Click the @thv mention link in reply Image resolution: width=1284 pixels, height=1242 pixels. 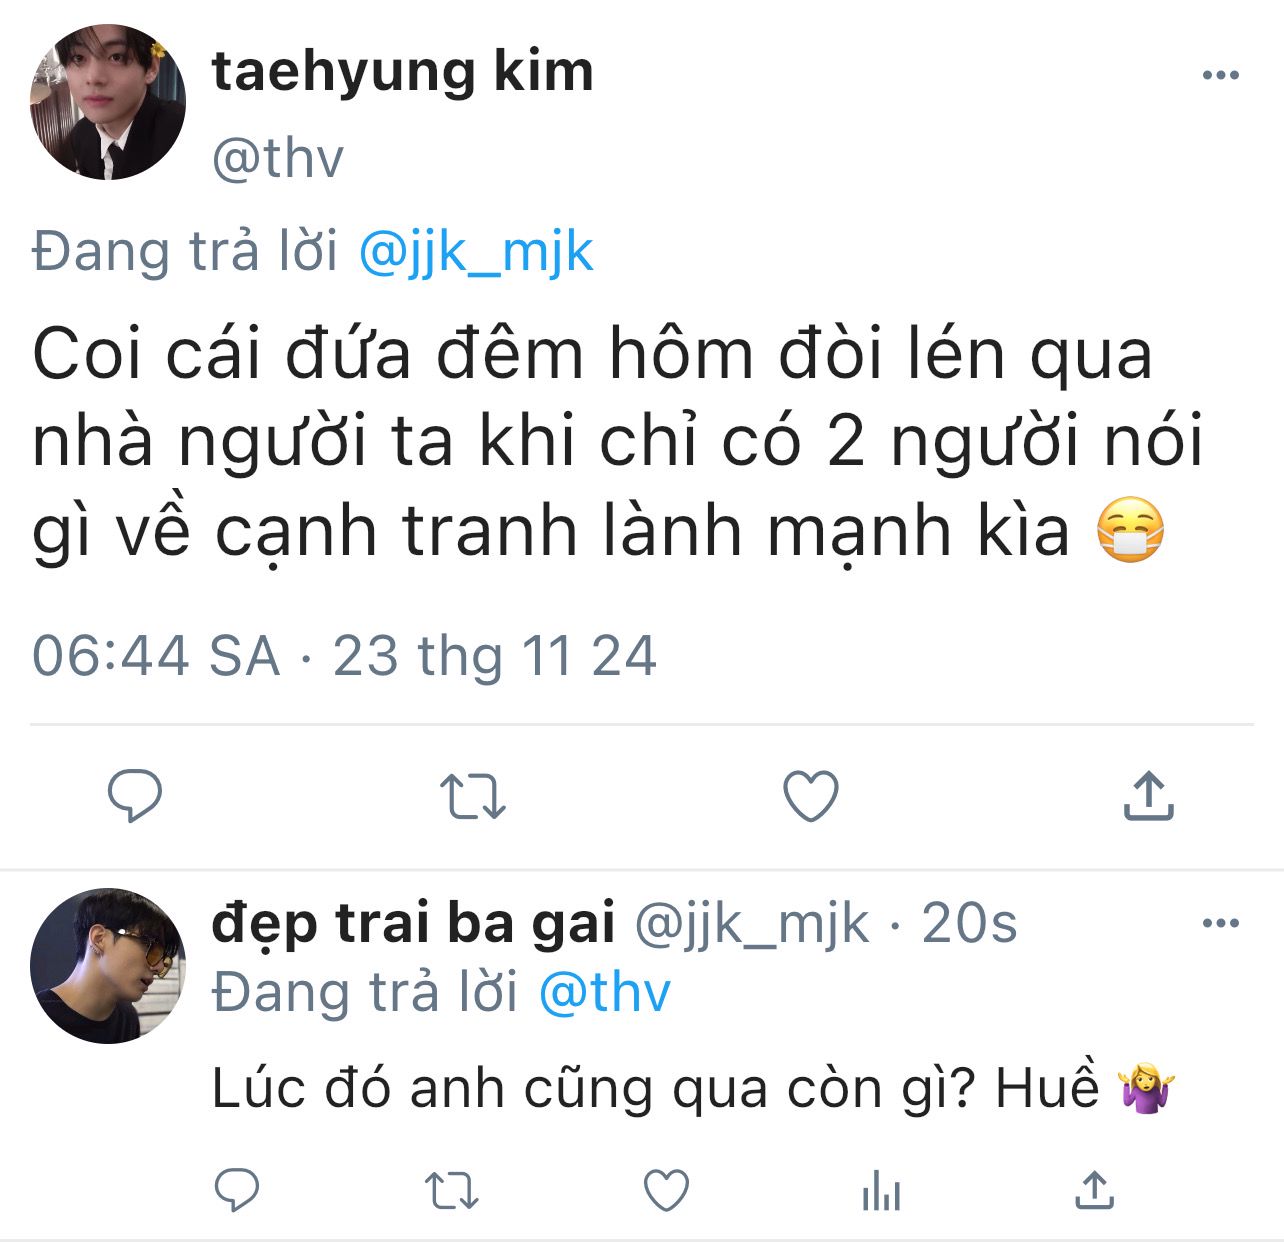click(x=604, y=992)
